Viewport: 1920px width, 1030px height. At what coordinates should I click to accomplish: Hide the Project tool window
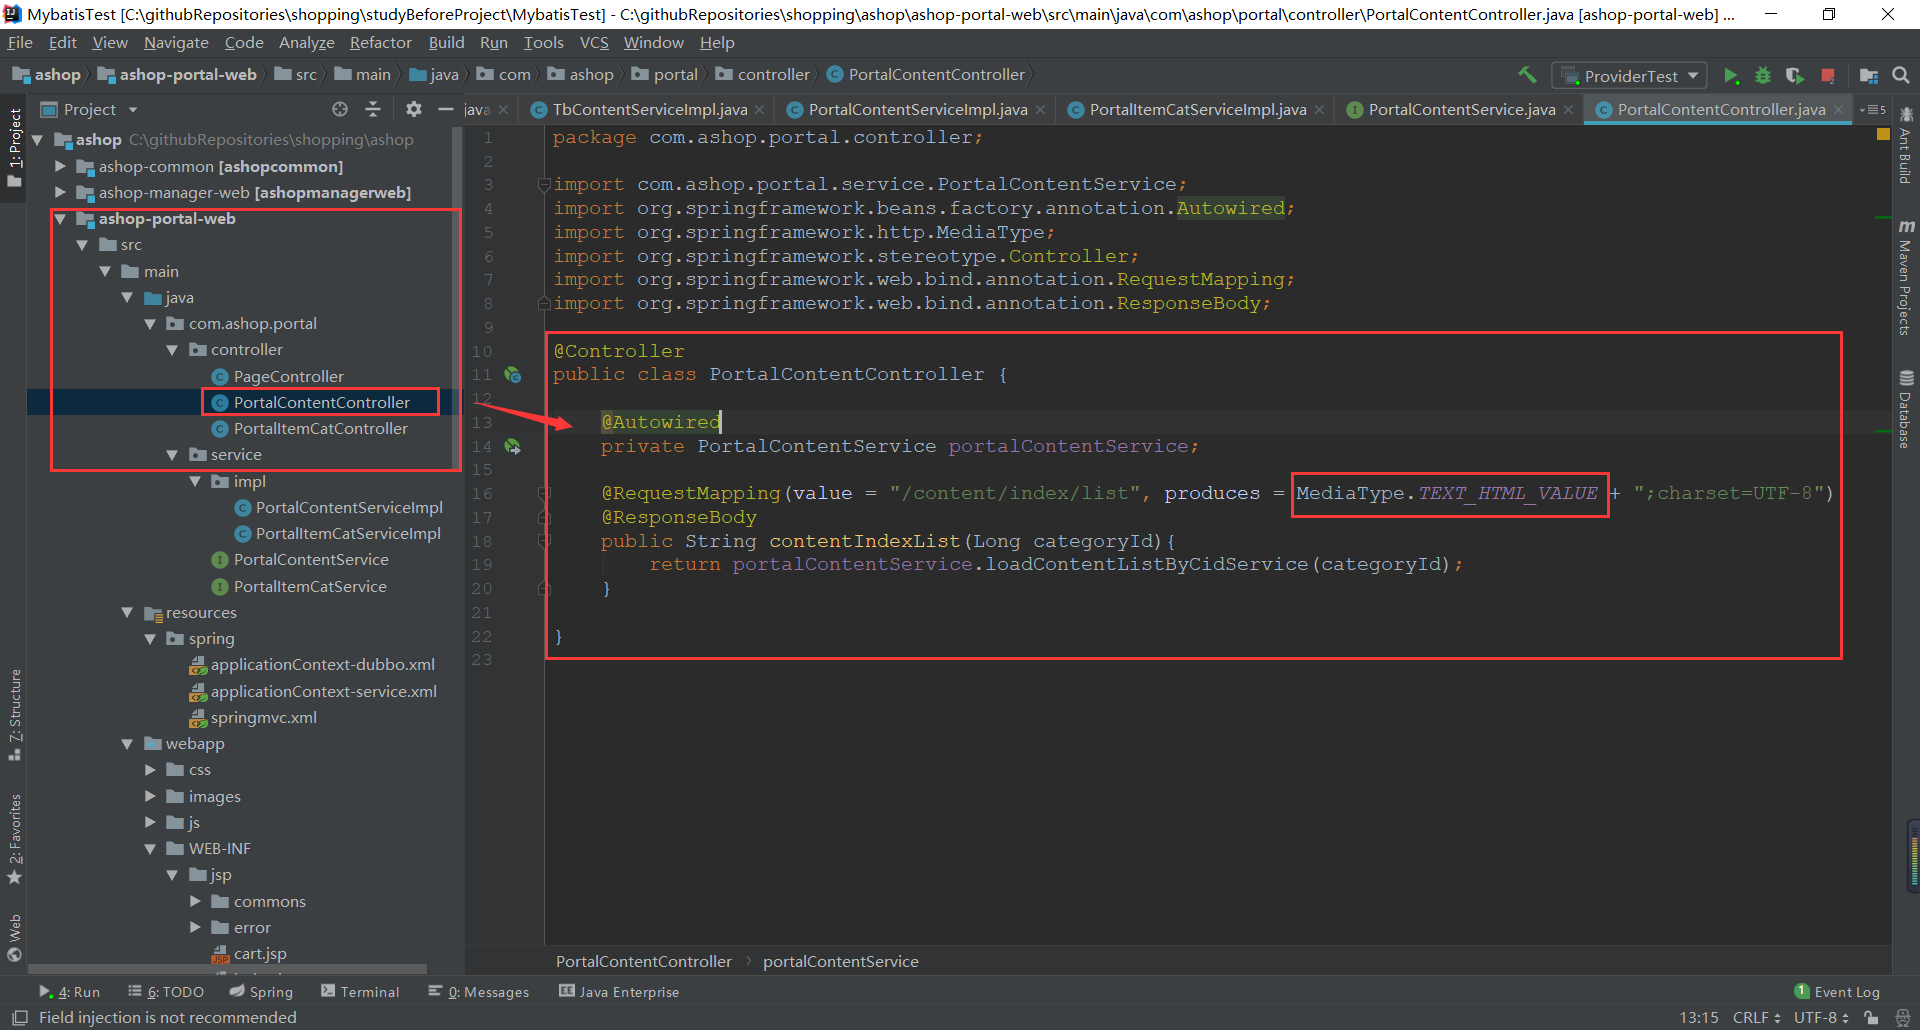[x=446, y=109]
